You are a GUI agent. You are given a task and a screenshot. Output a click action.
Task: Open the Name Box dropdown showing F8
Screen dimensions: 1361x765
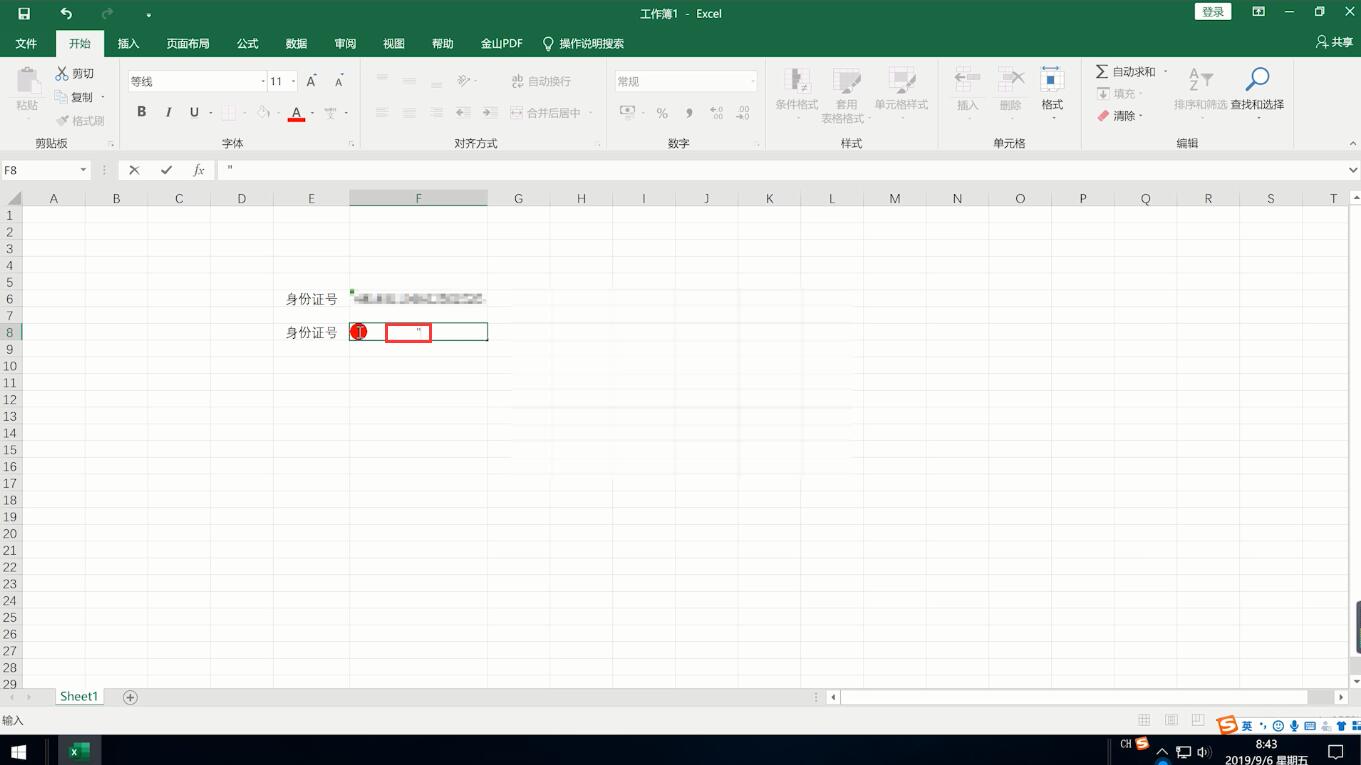click(83, 171)
